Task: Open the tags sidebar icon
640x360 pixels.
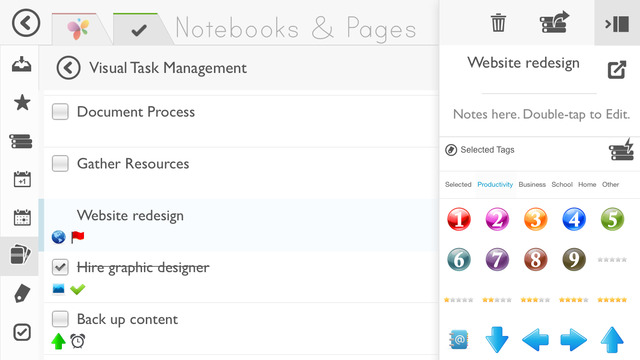Action: point(22,293)
